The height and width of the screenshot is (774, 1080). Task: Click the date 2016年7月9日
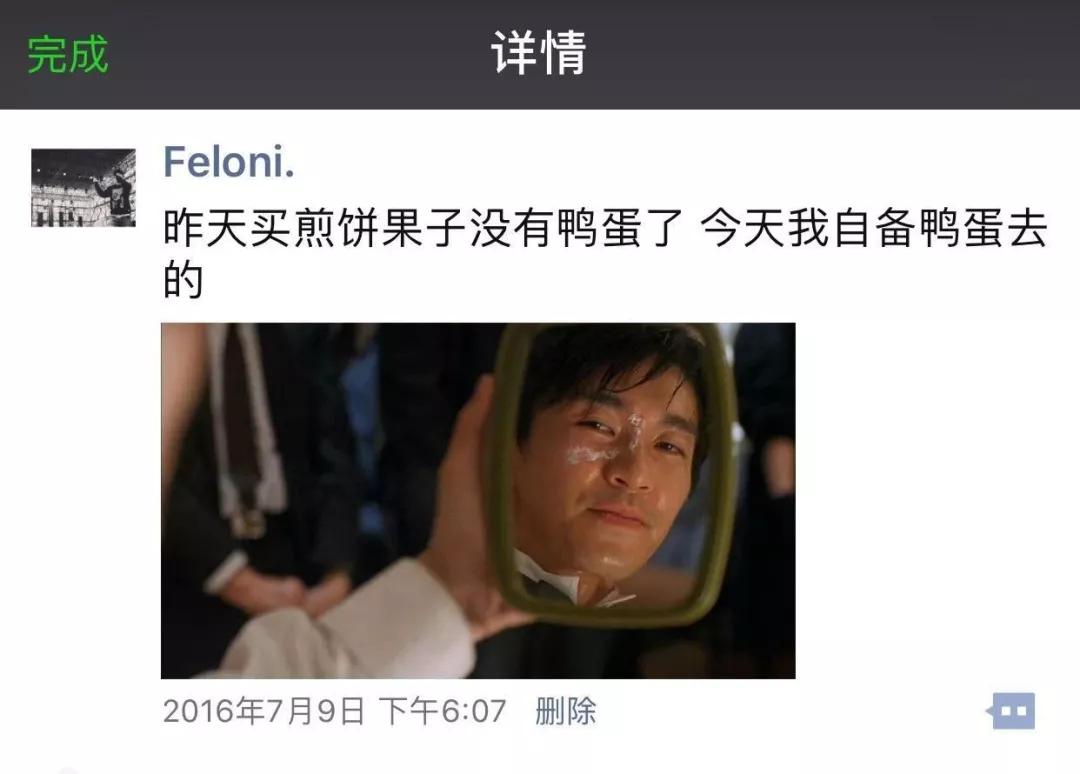pos(264,711)
